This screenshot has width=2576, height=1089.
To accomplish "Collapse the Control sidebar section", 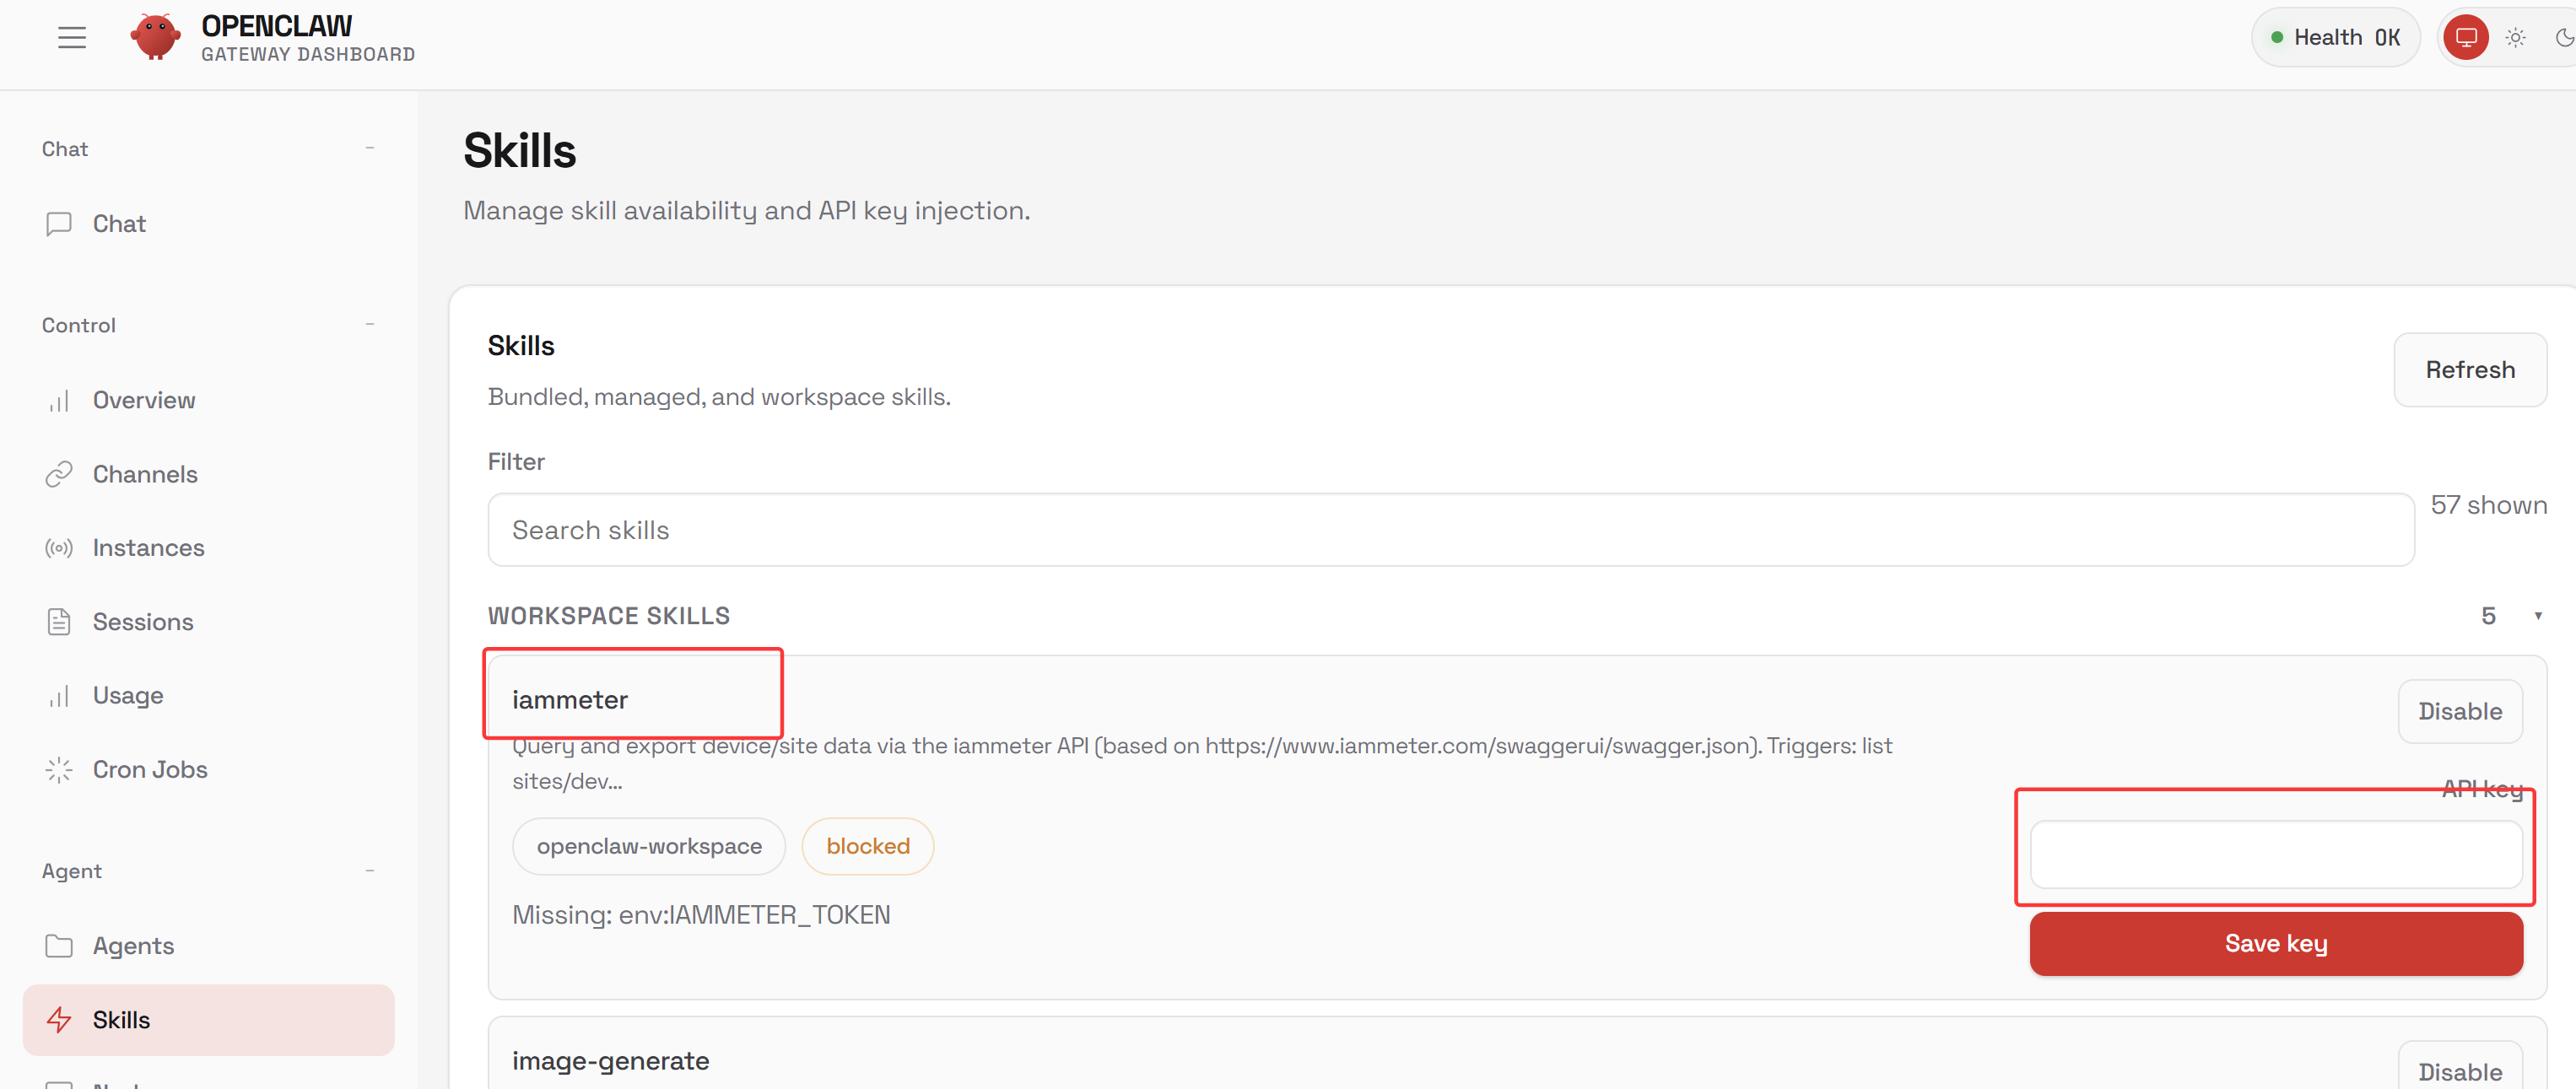I will 369,324.
